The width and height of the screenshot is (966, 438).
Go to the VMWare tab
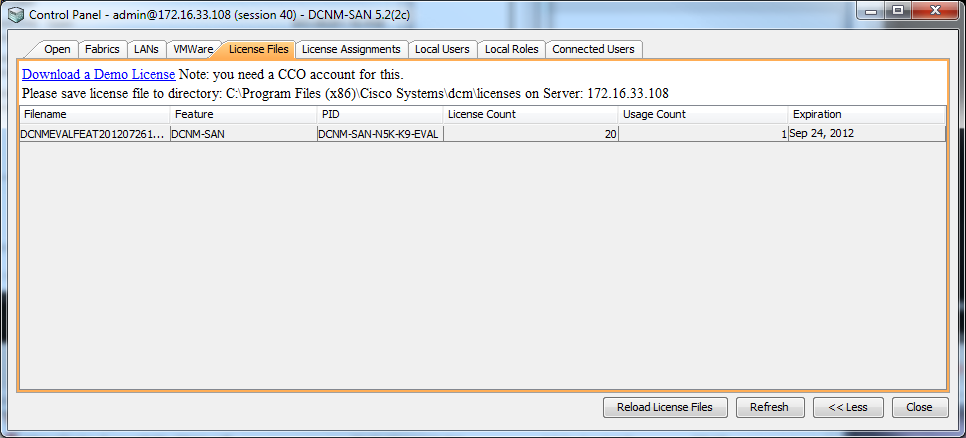pos(193,49)
